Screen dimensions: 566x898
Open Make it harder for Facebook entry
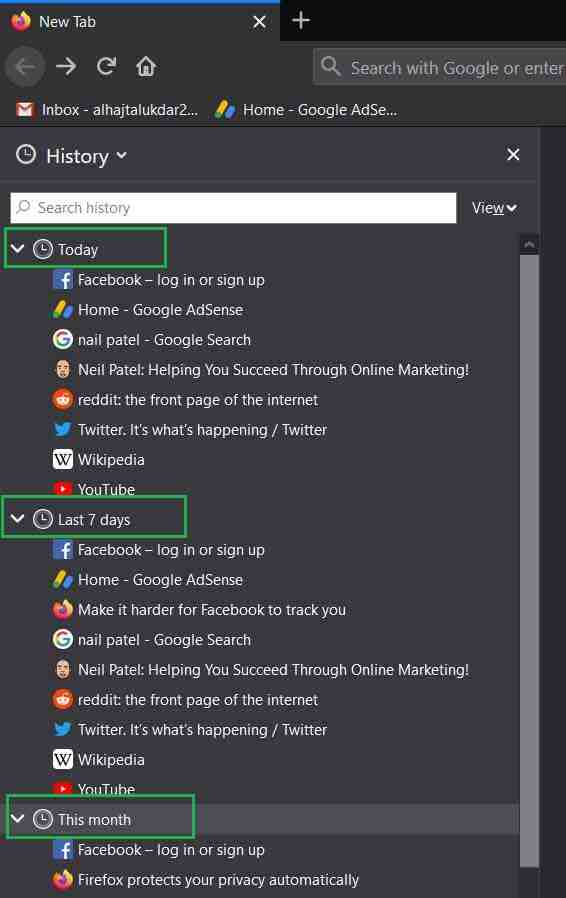click(x=200, y=609)
